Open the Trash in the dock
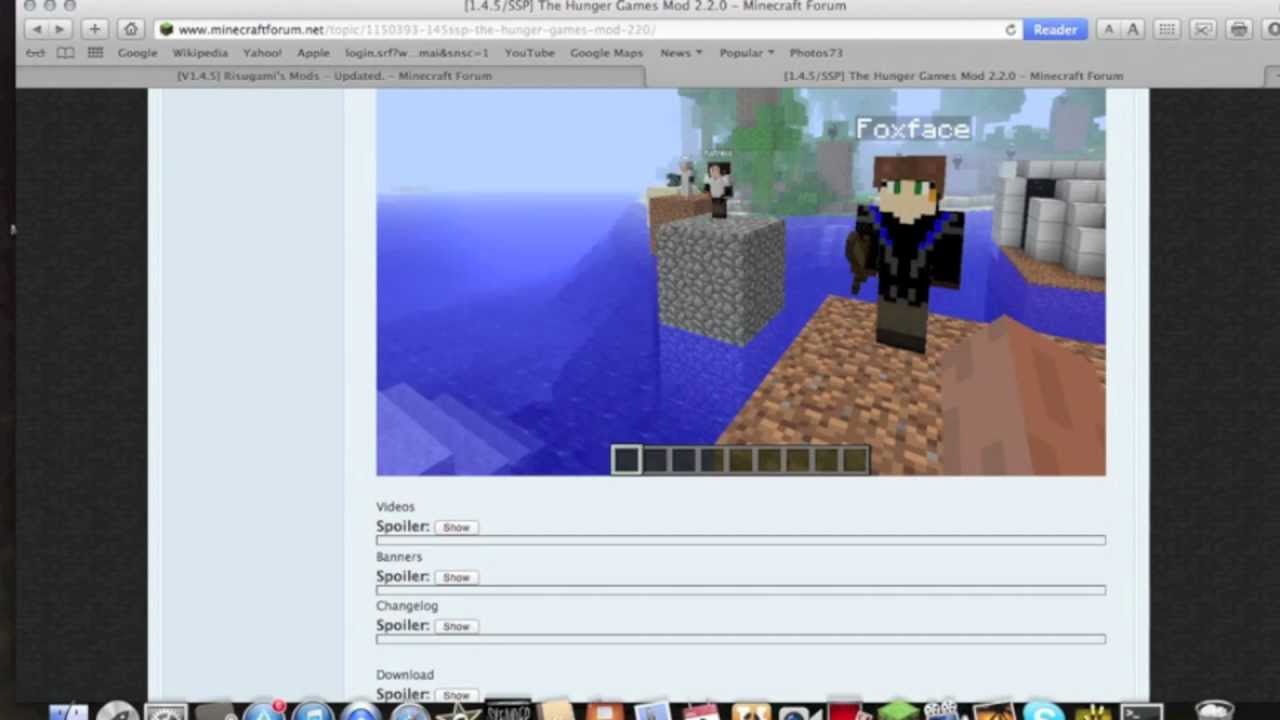Viewport: 1280px width, 720px height. pos(1215,712)
